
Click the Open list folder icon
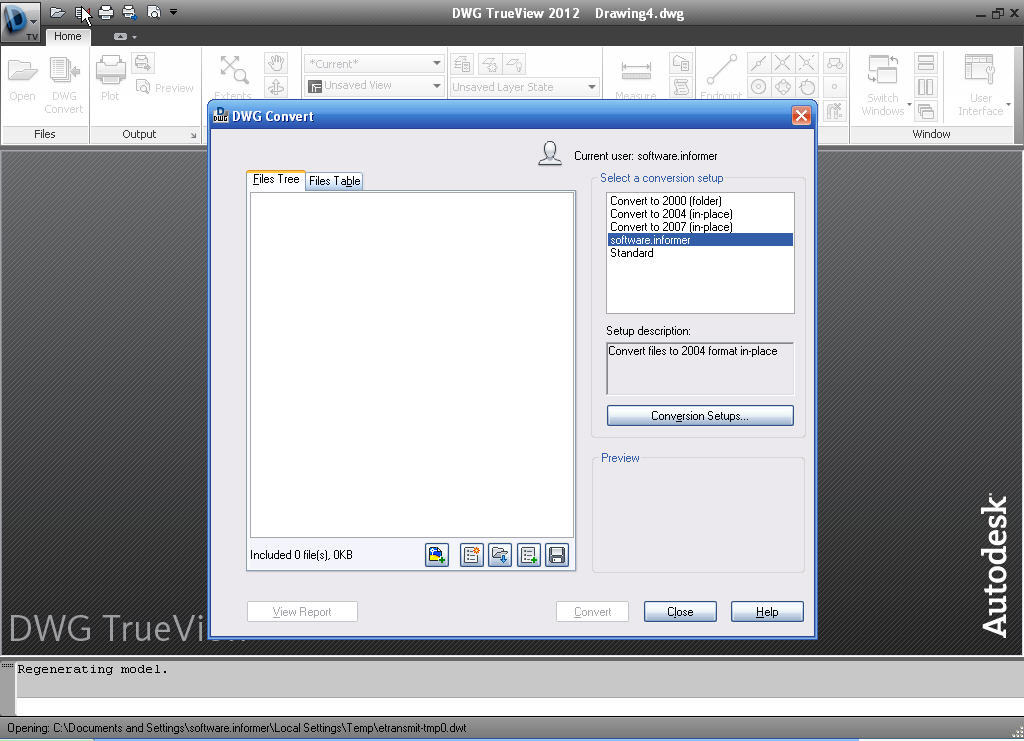[500, 555]
